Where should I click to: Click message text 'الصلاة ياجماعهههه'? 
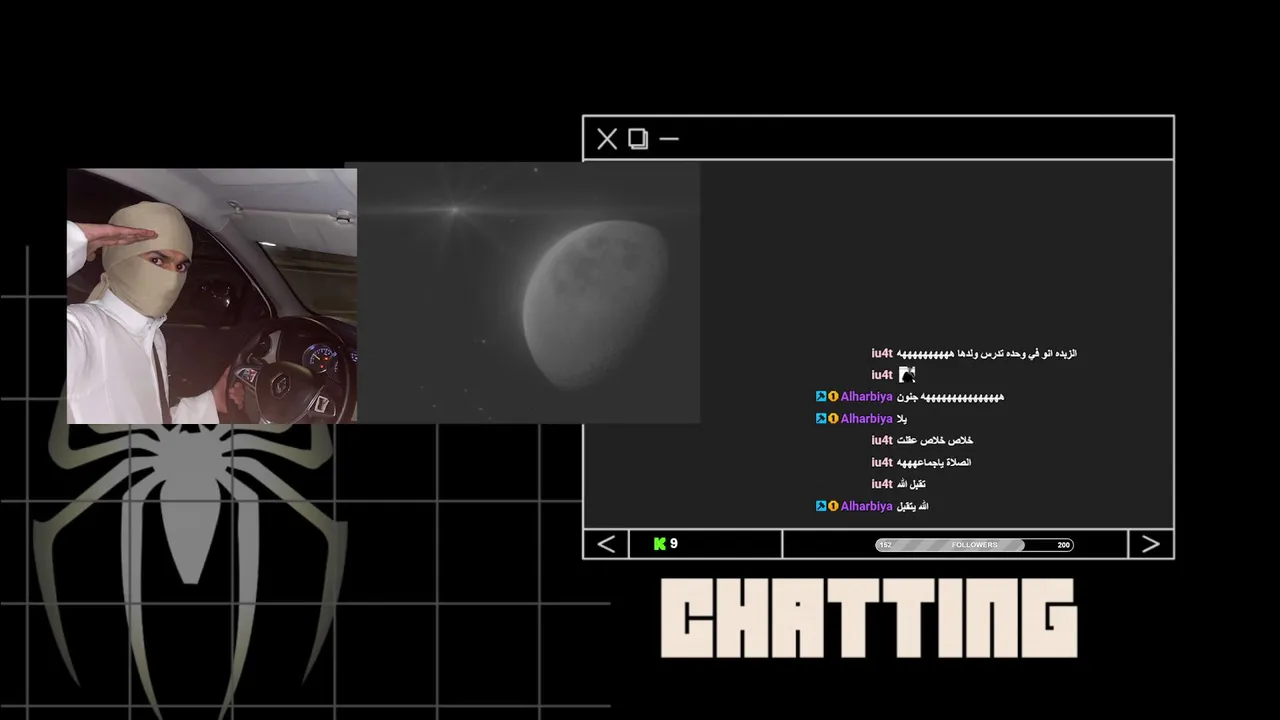(934, 463)
